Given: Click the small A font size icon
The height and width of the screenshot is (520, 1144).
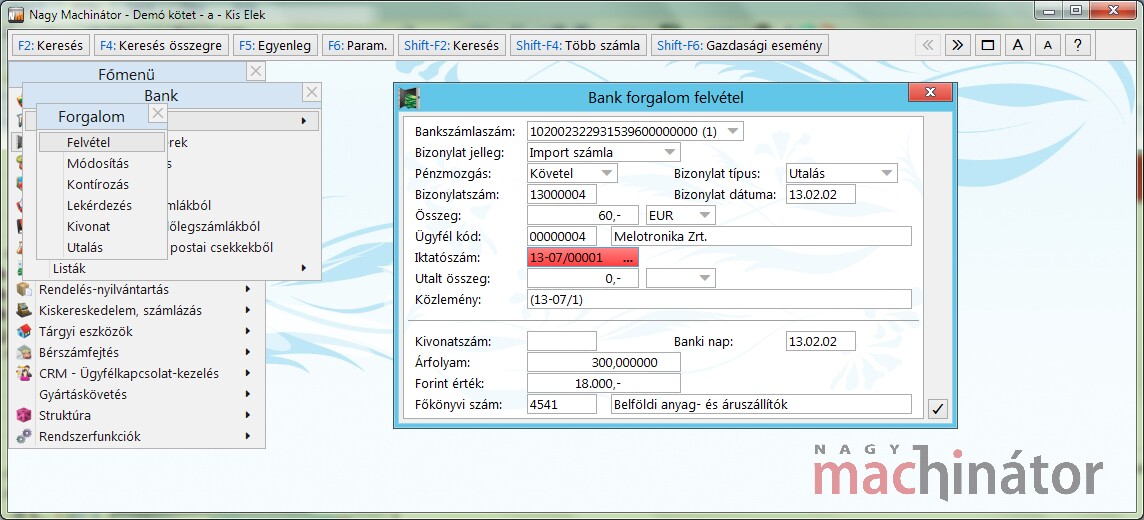Looking at the screenshot, I should click(x=1048, y=45).
